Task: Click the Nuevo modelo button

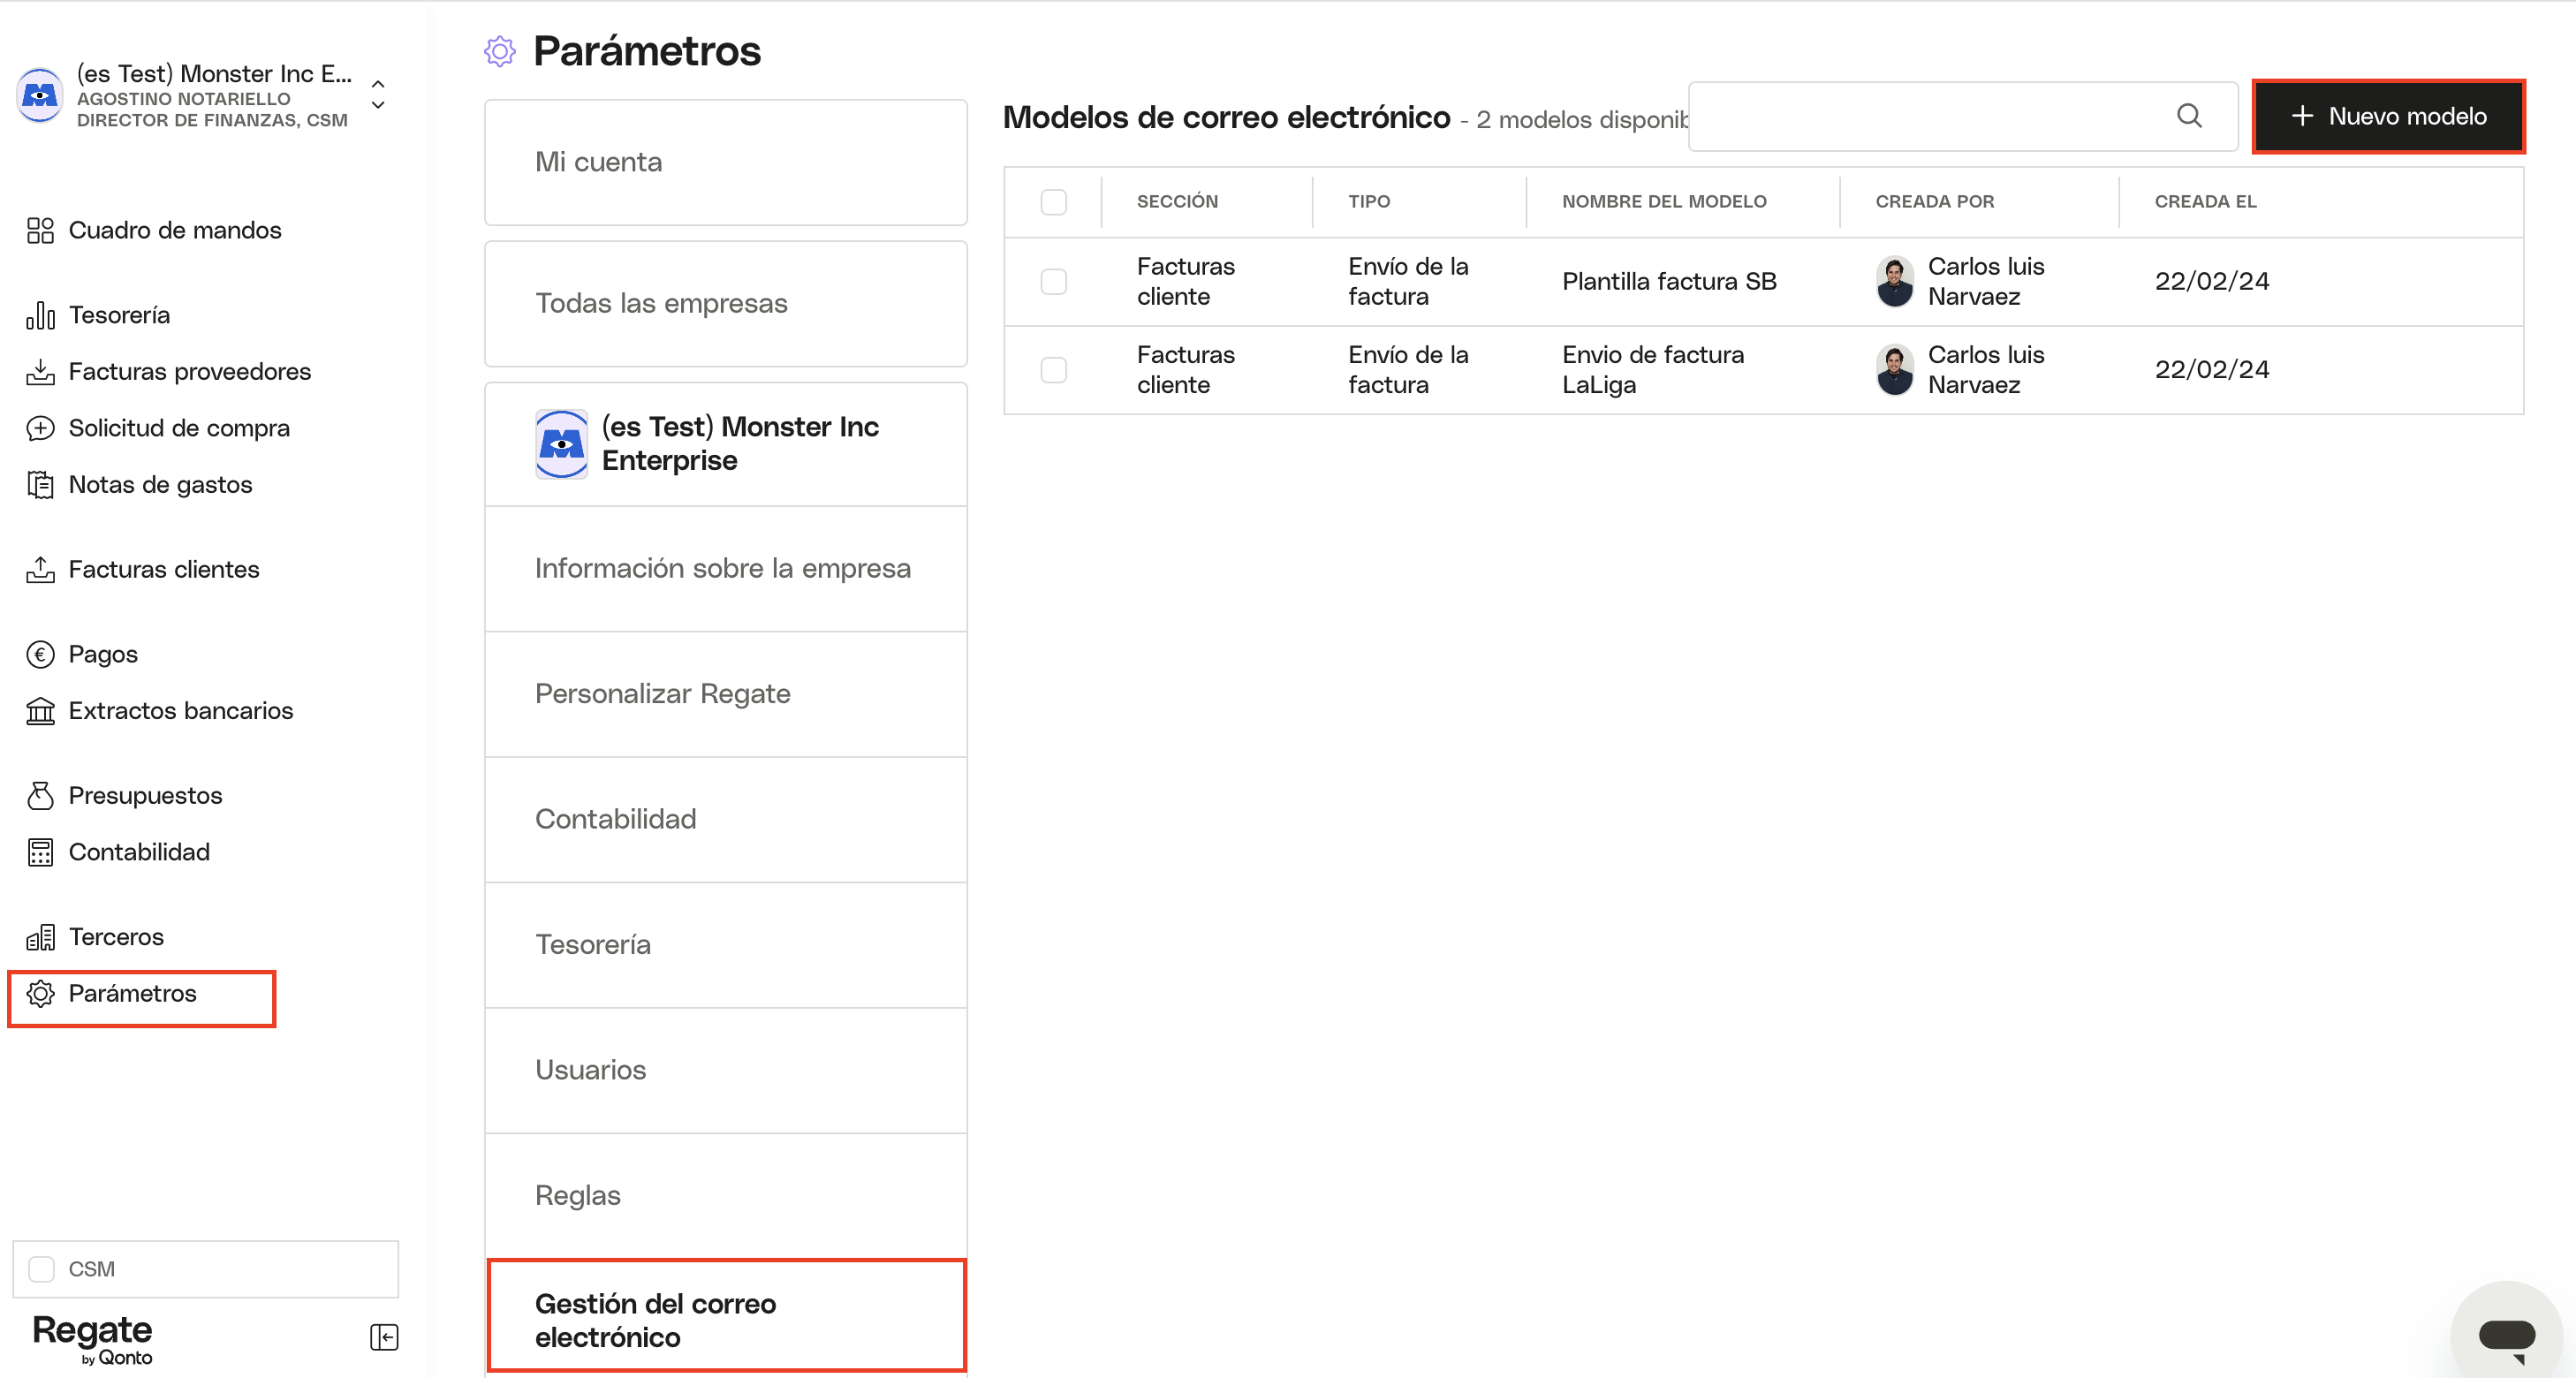Action: click(x=2388, y=116)
